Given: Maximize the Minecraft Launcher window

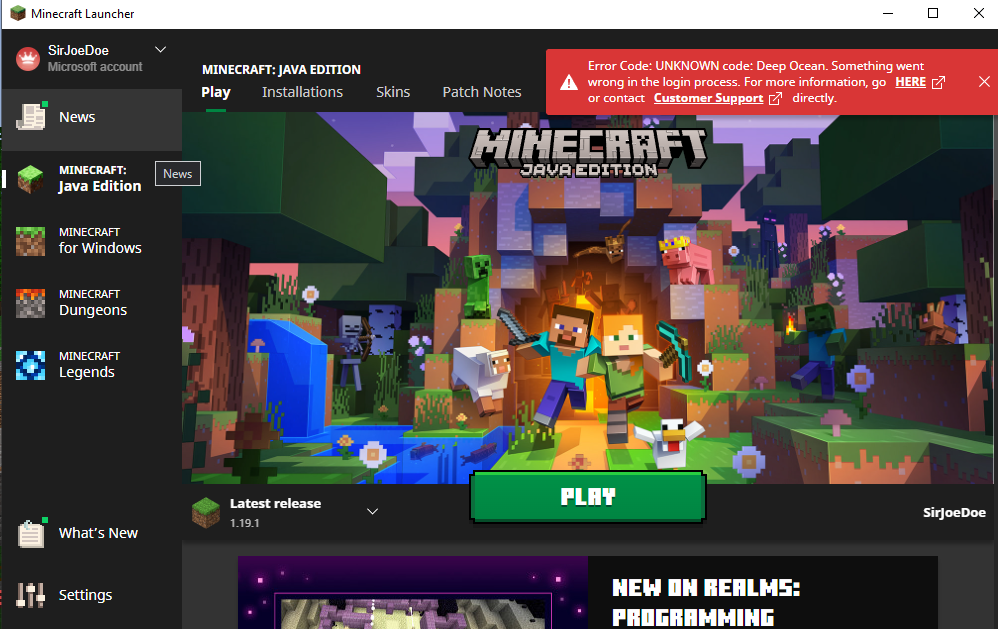Looking at the screenshot, I should [933, 13].
